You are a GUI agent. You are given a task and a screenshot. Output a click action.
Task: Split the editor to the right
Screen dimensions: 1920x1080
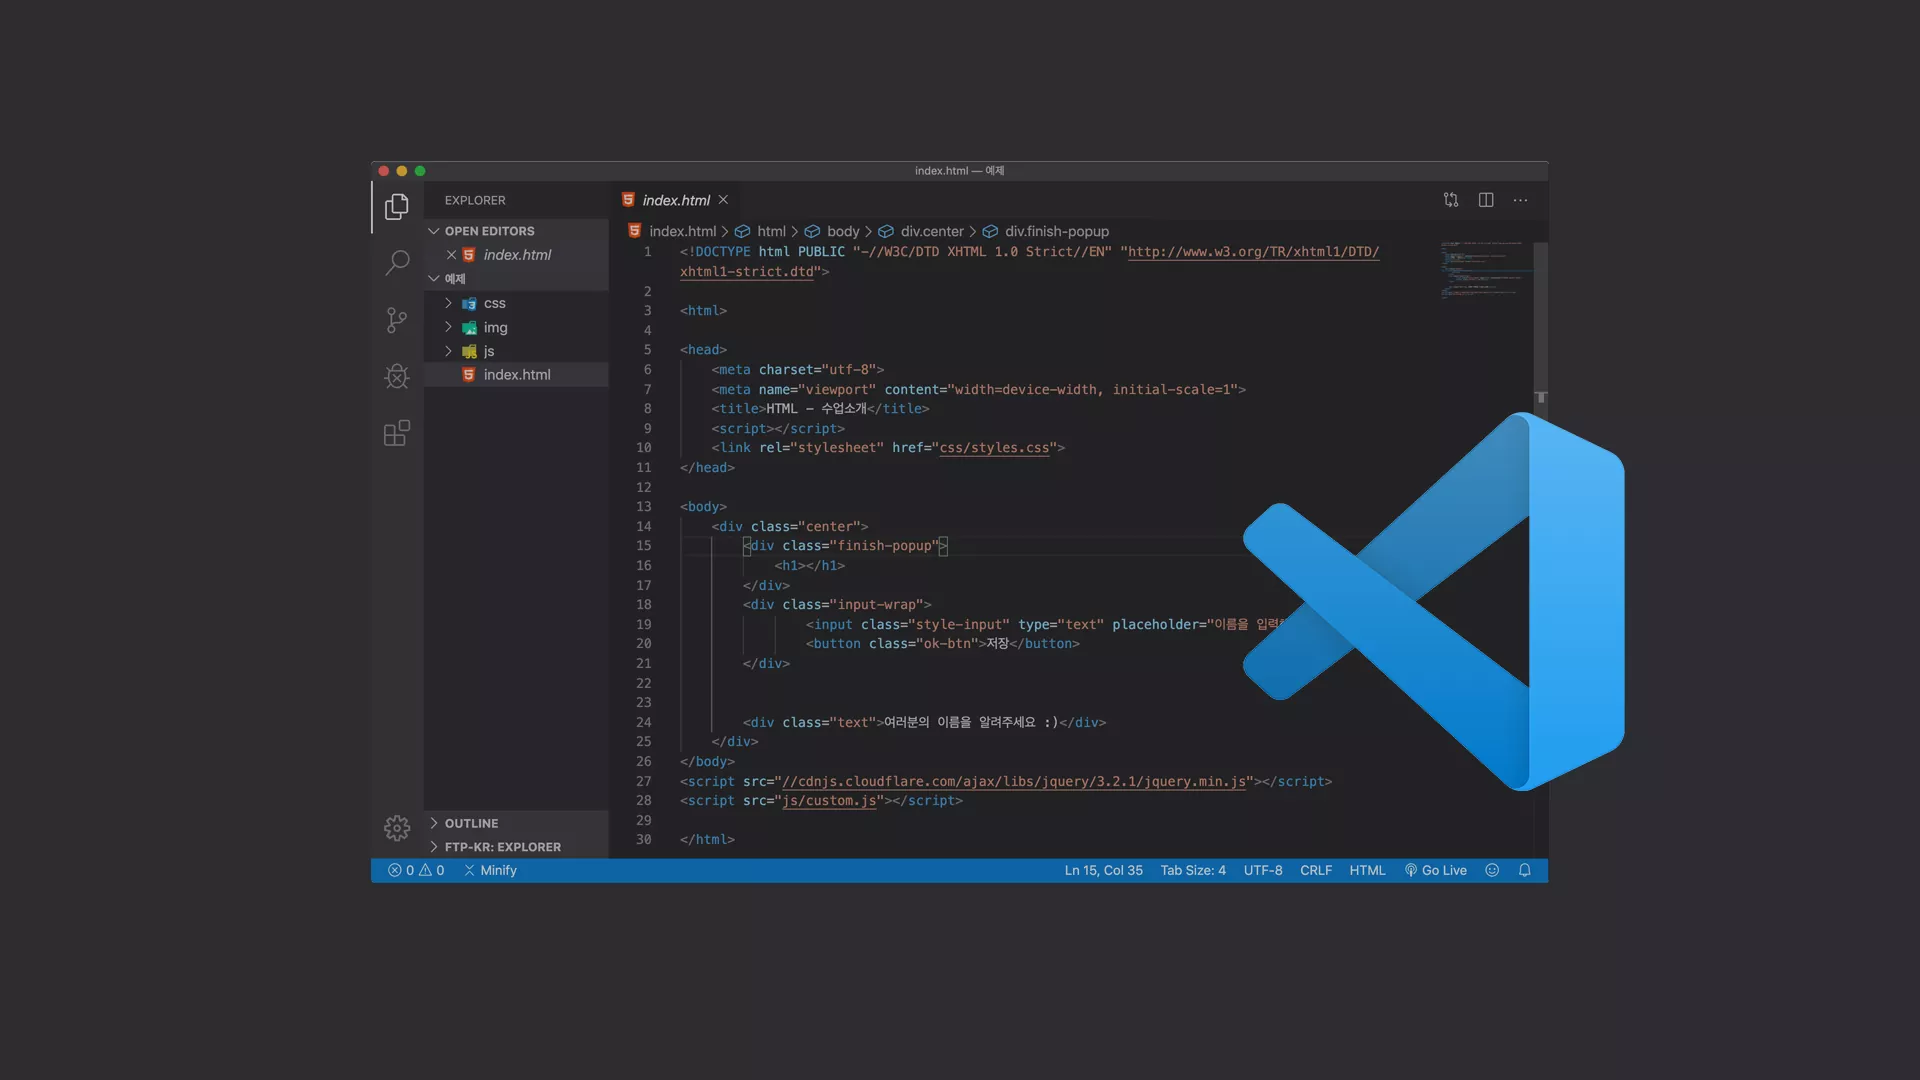click(x=1486, y=200)
